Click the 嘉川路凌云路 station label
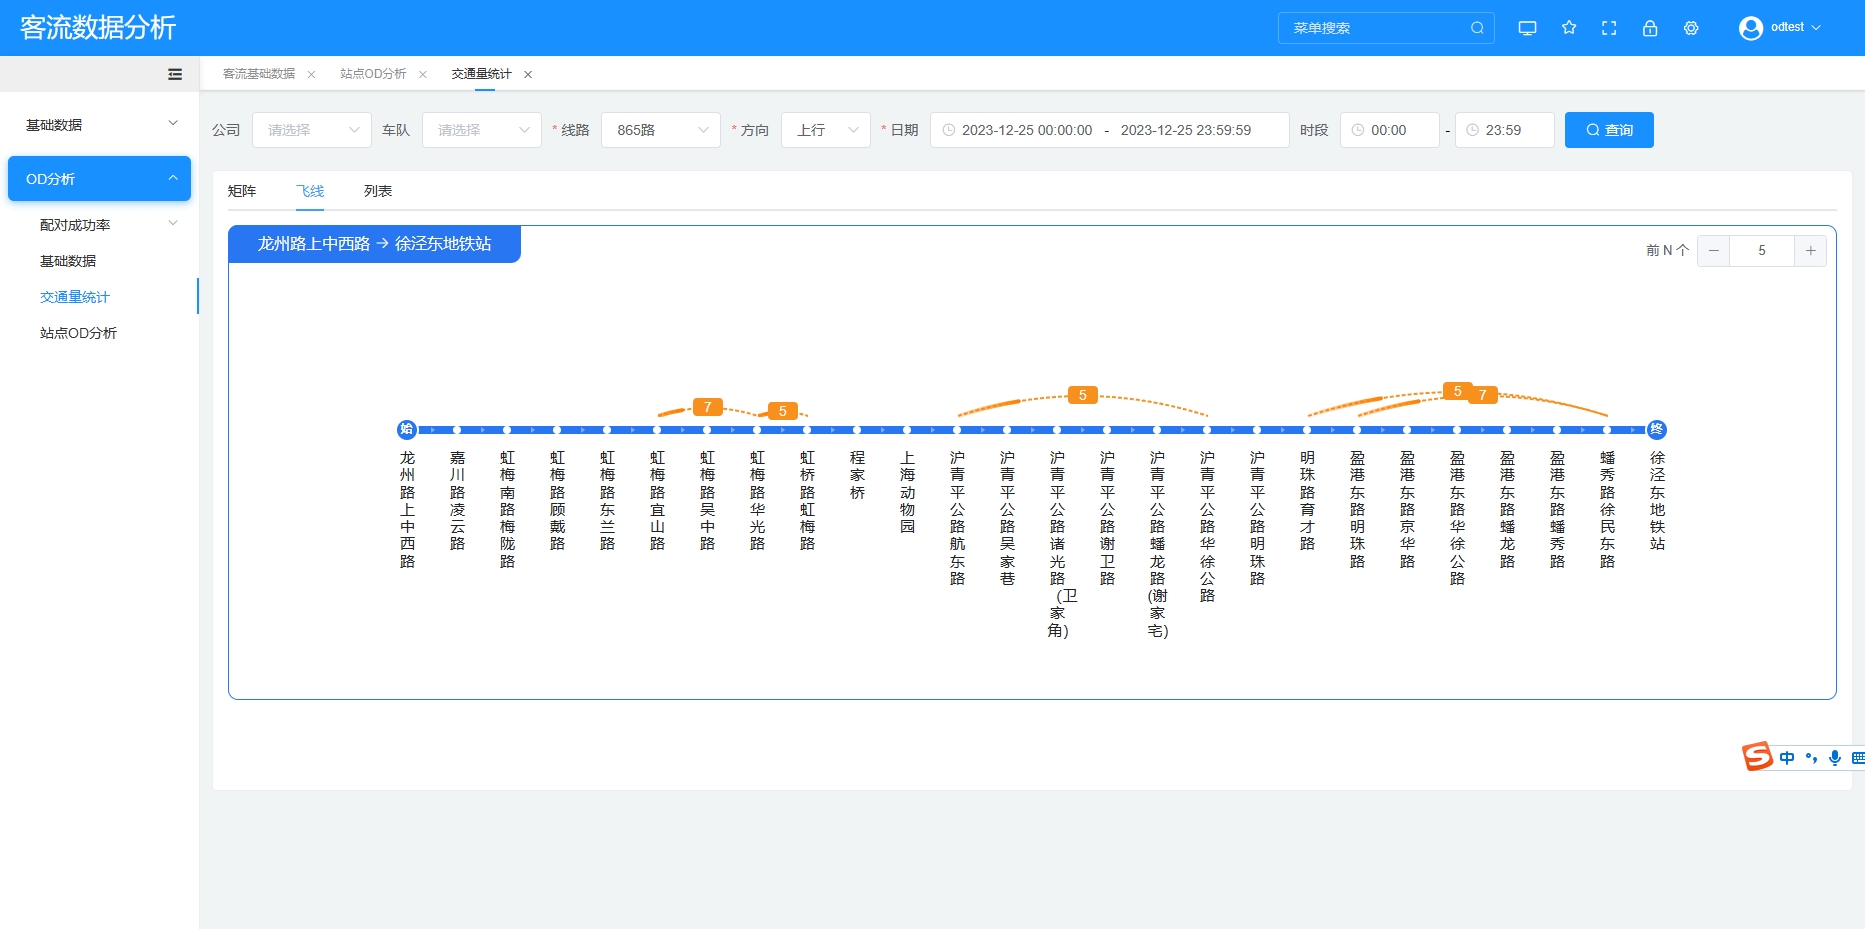The height and width of the screenshot is (929, 1865). coord(457,500)
